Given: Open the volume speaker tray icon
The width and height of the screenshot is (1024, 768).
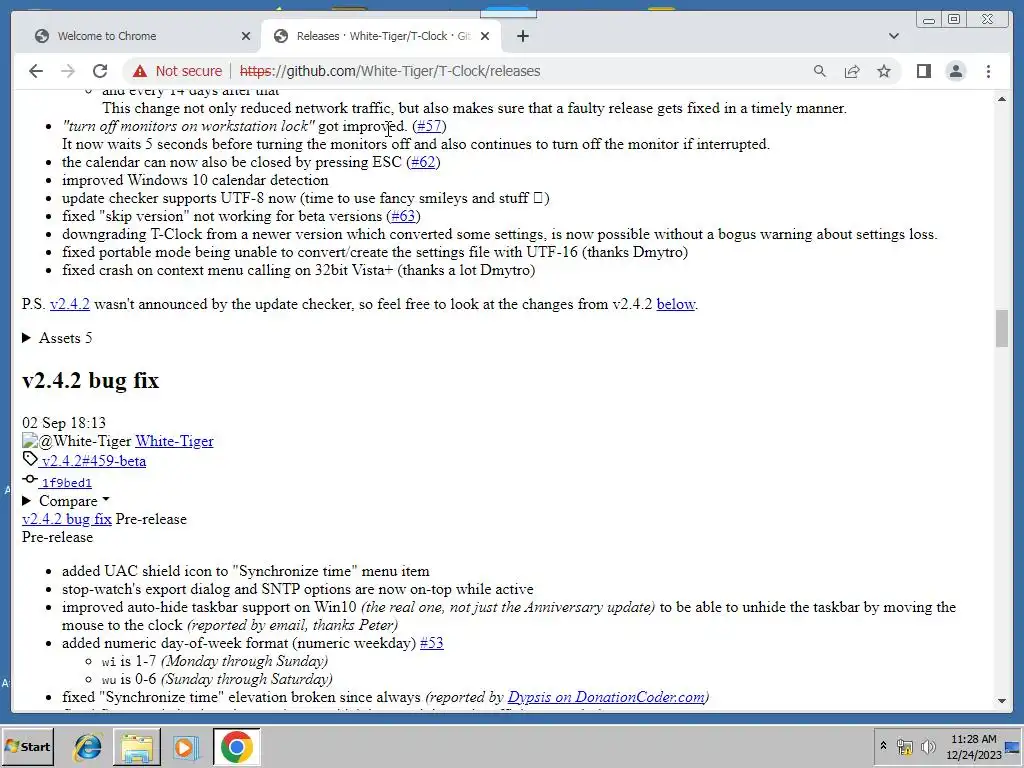Looking at the screenshot, I should [x=928, y=746].
